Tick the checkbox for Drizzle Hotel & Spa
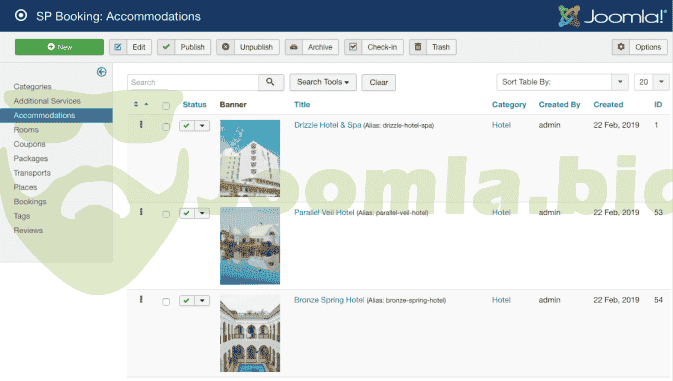 166,127
